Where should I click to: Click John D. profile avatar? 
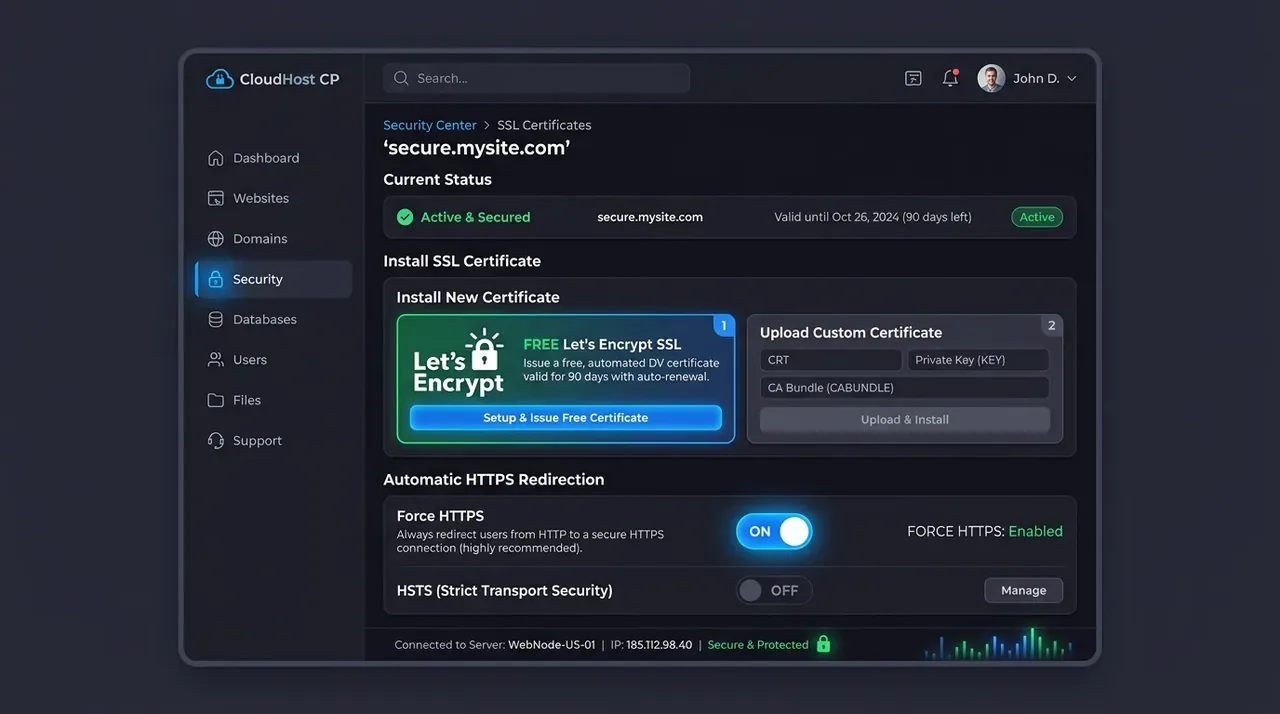click(991, 78)
